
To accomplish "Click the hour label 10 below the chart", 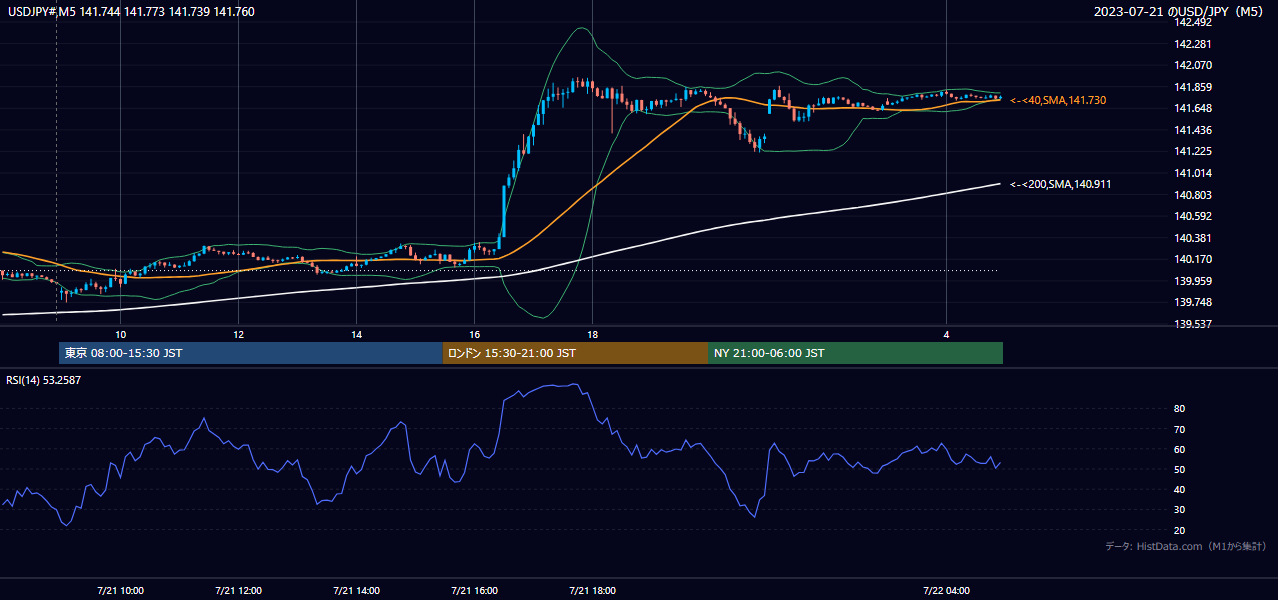I will point(120,334).
